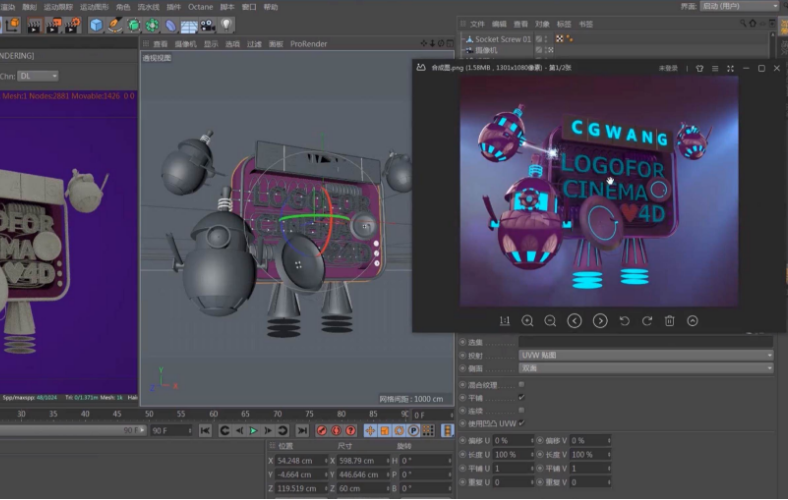The image size is (788, 500).
Task: Search in object manager magnifier
Action: (x=743, y=24)
